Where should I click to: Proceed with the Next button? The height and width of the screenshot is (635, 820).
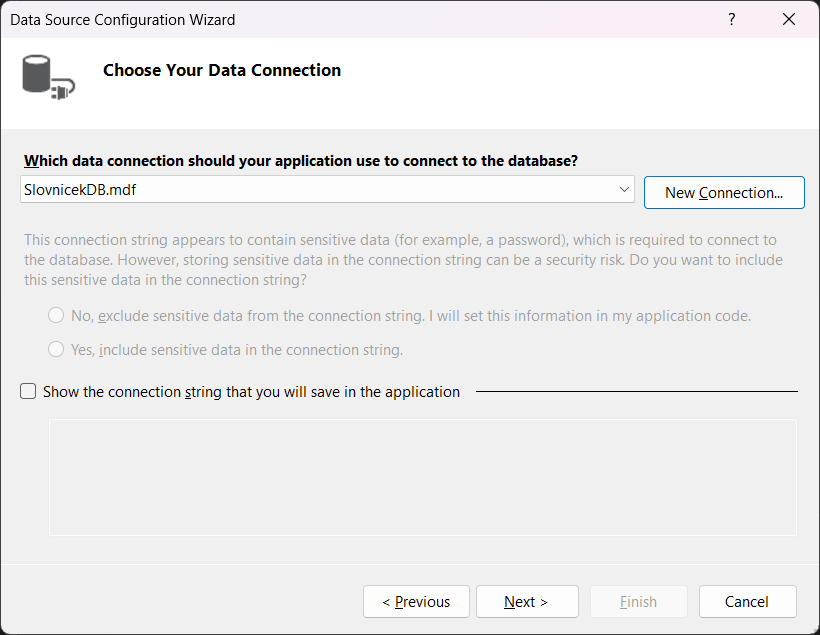(526, 601)
